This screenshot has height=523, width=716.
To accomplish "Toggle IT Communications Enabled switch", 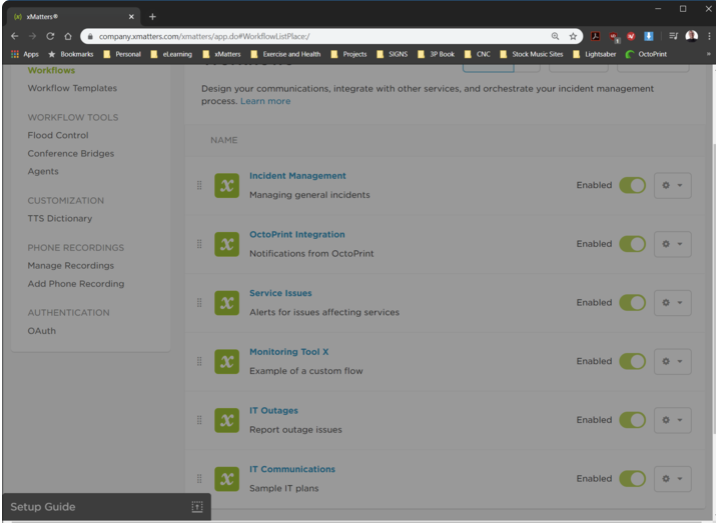I will (632, 479).
